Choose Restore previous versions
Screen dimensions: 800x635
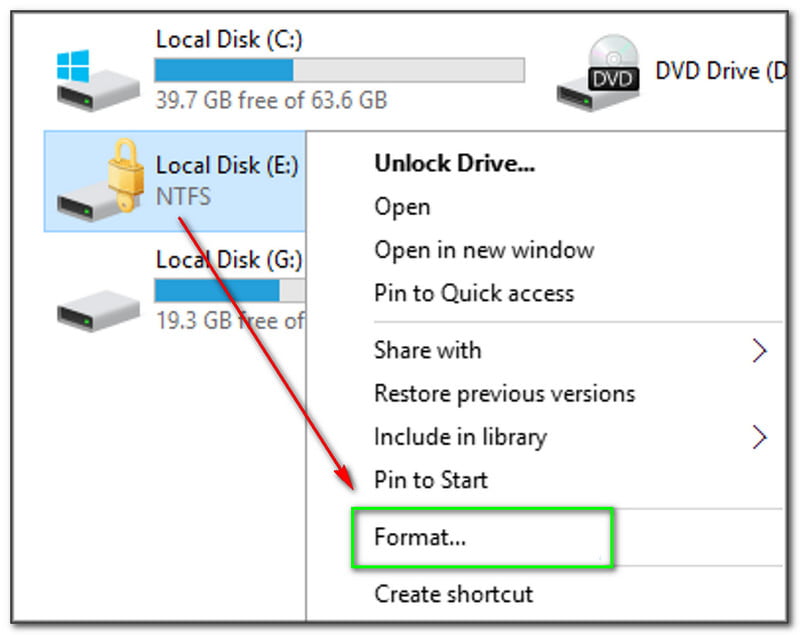[504, 393]
